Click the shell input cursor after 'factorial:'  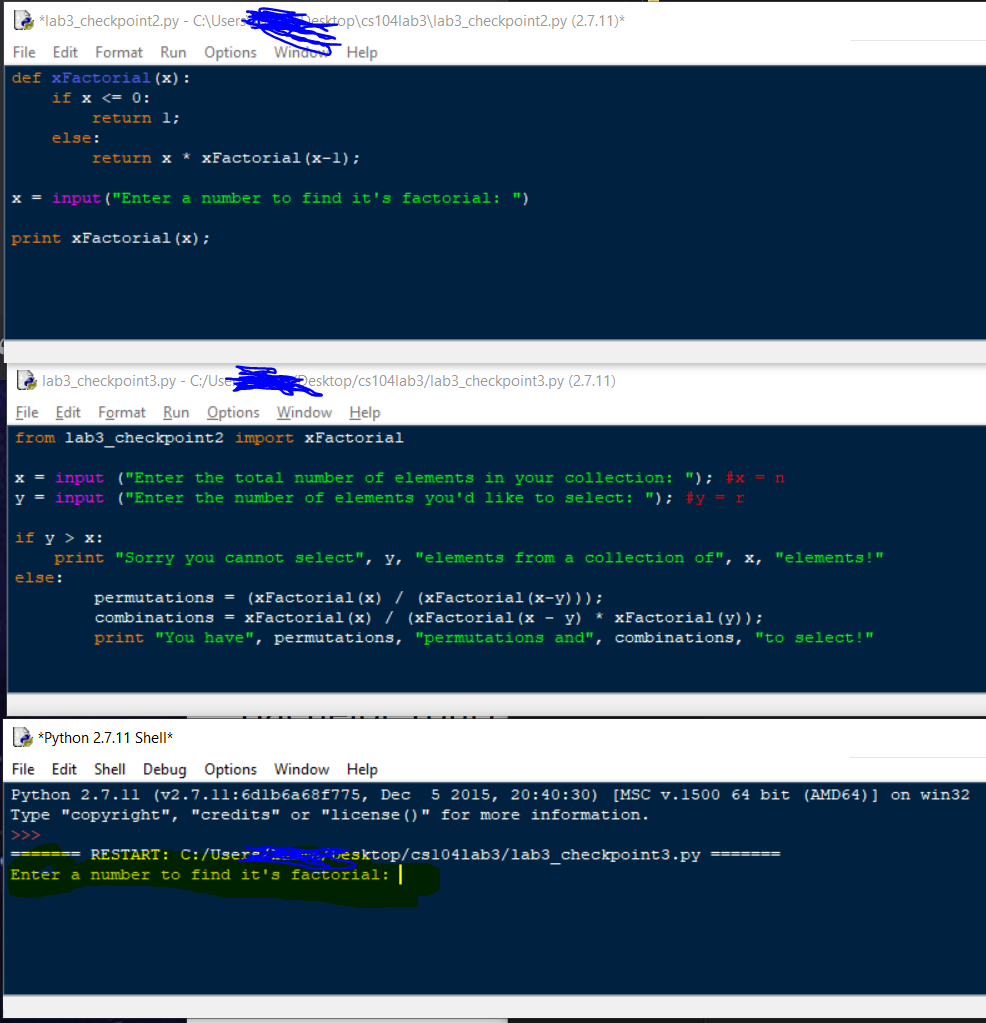pyautogui.click(x=401, y=875)
